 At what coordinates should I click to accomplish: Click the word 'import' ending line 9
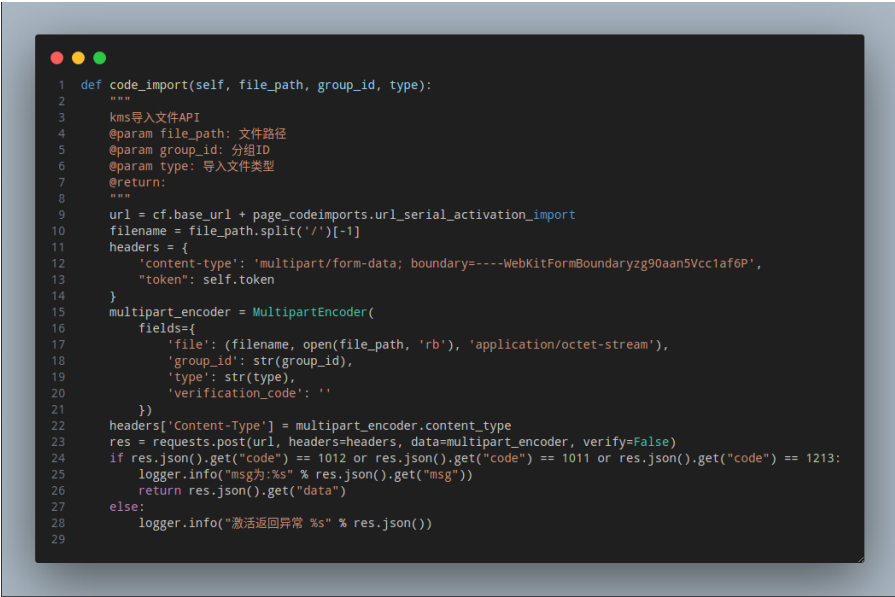pyautogui.click(x=554, y=215)
